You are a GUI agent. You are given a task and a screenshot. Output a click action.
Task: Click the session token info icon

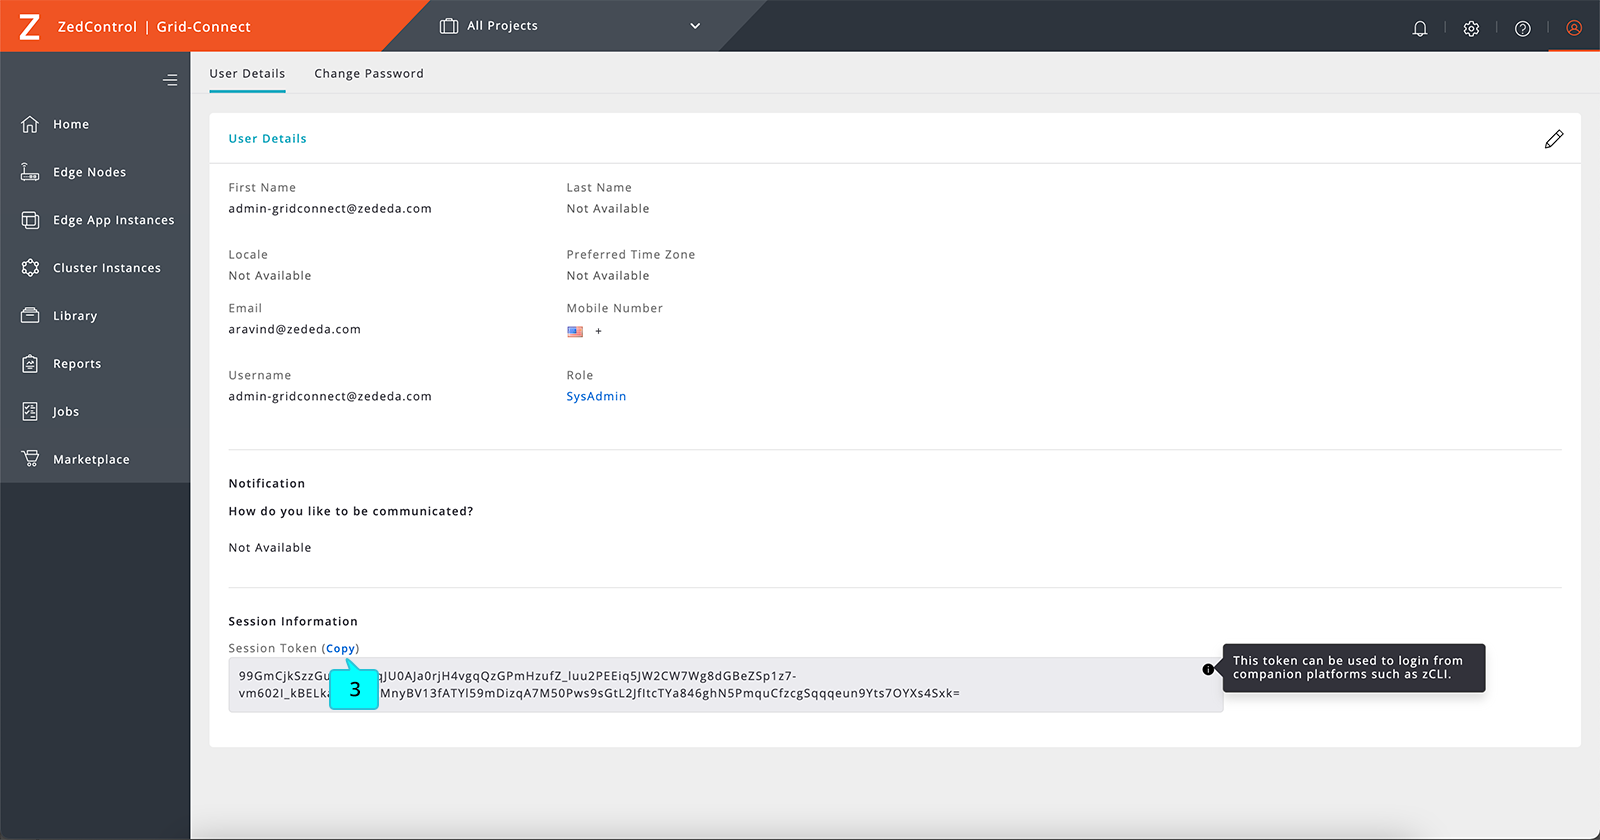[x=1208, y=669]
